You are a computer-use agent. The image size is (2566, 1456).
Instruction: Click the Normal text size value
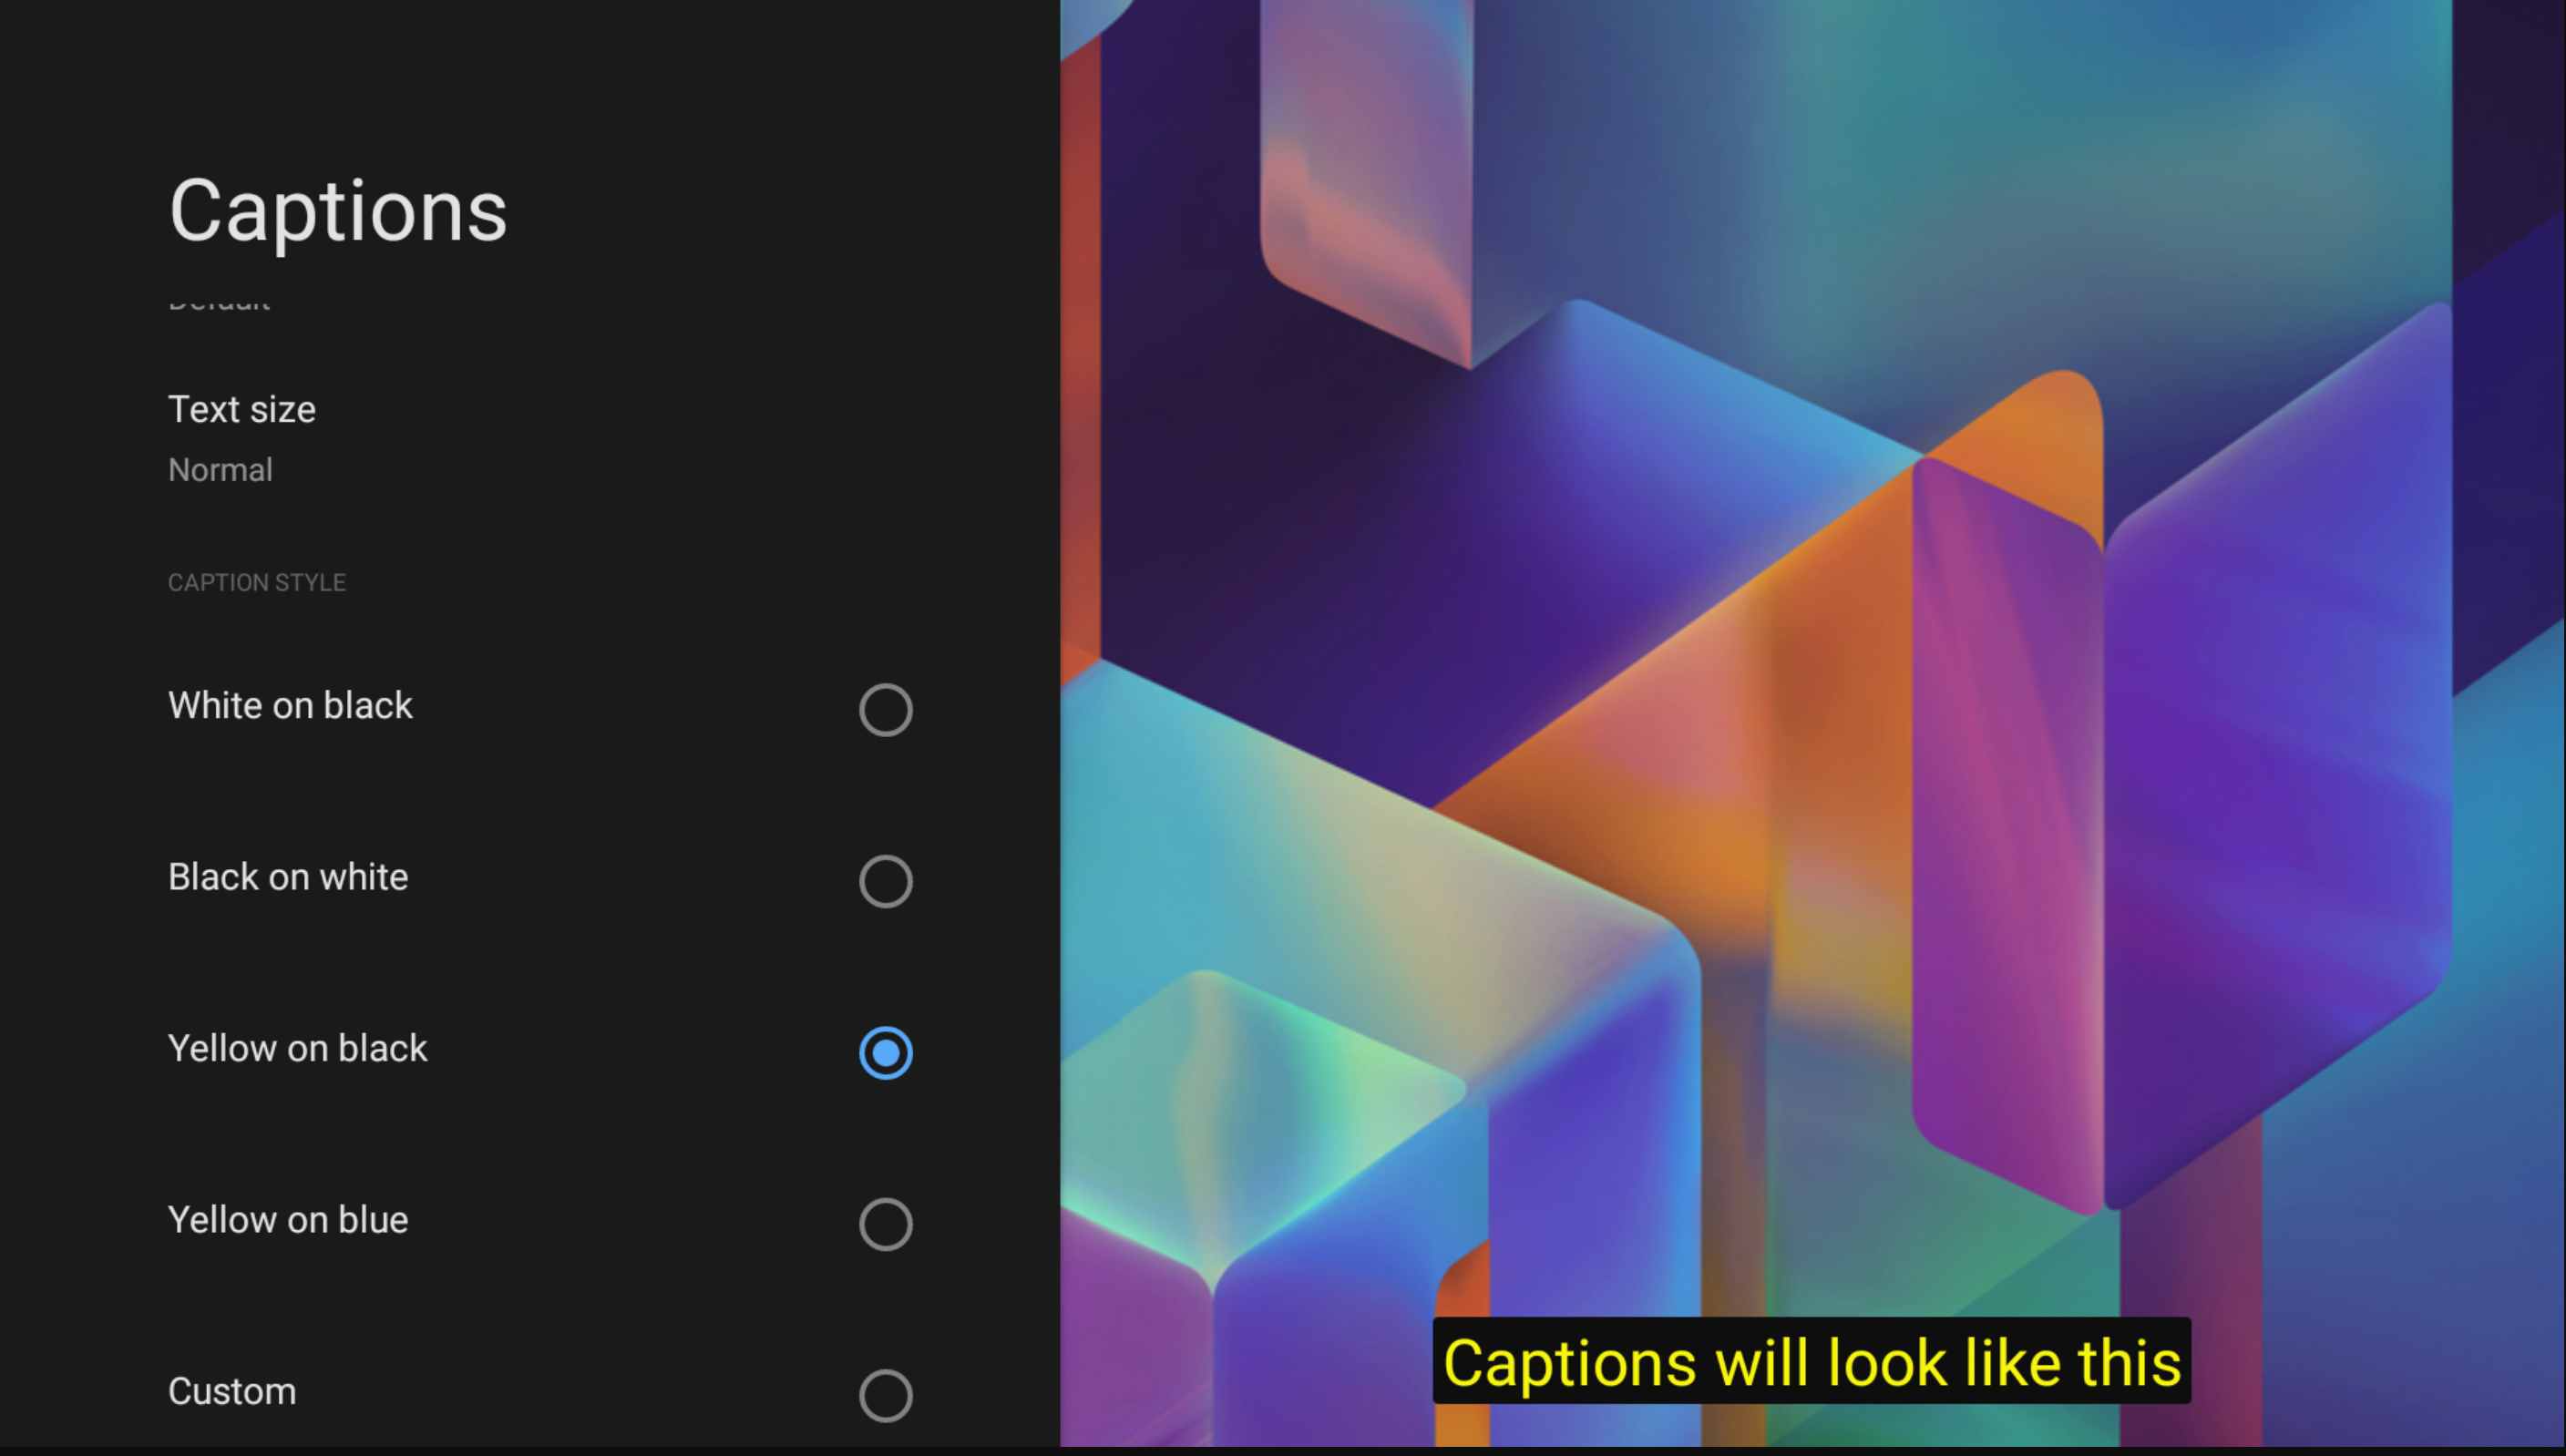click(x=220, y=469)
